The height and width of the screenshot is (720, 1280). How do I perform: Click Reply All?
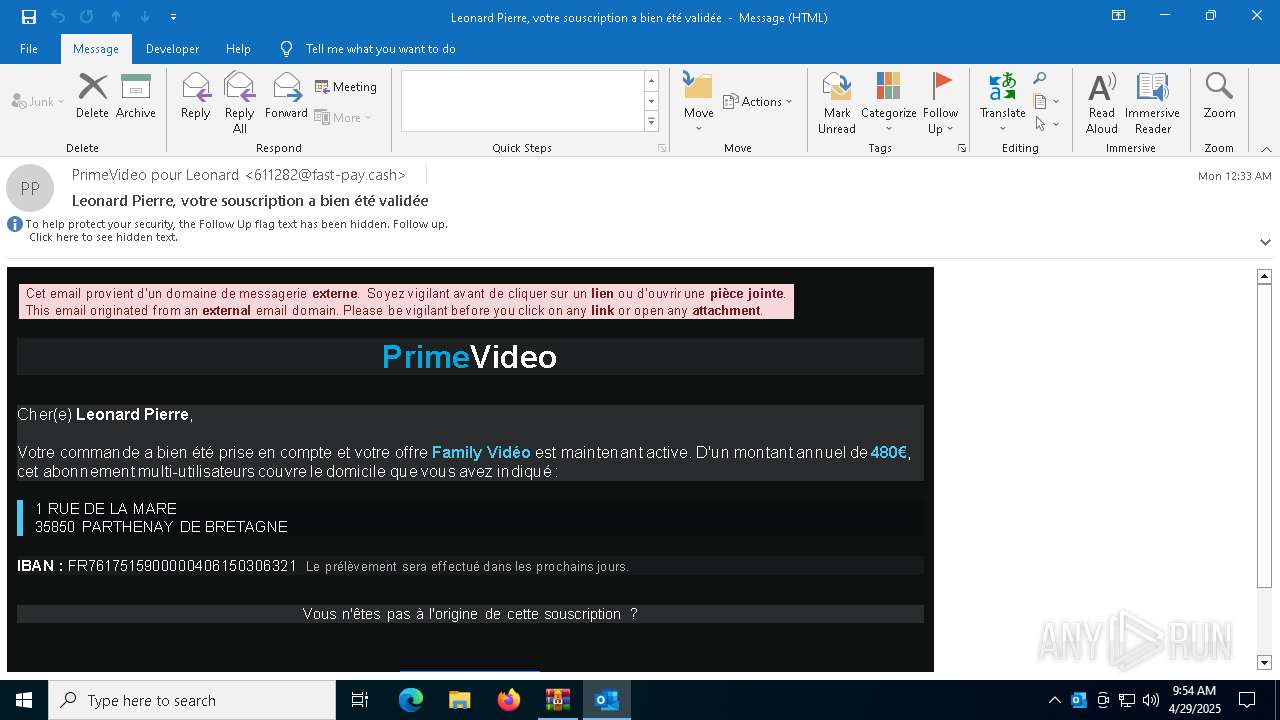pyautogui.click(x=240, y=102)
